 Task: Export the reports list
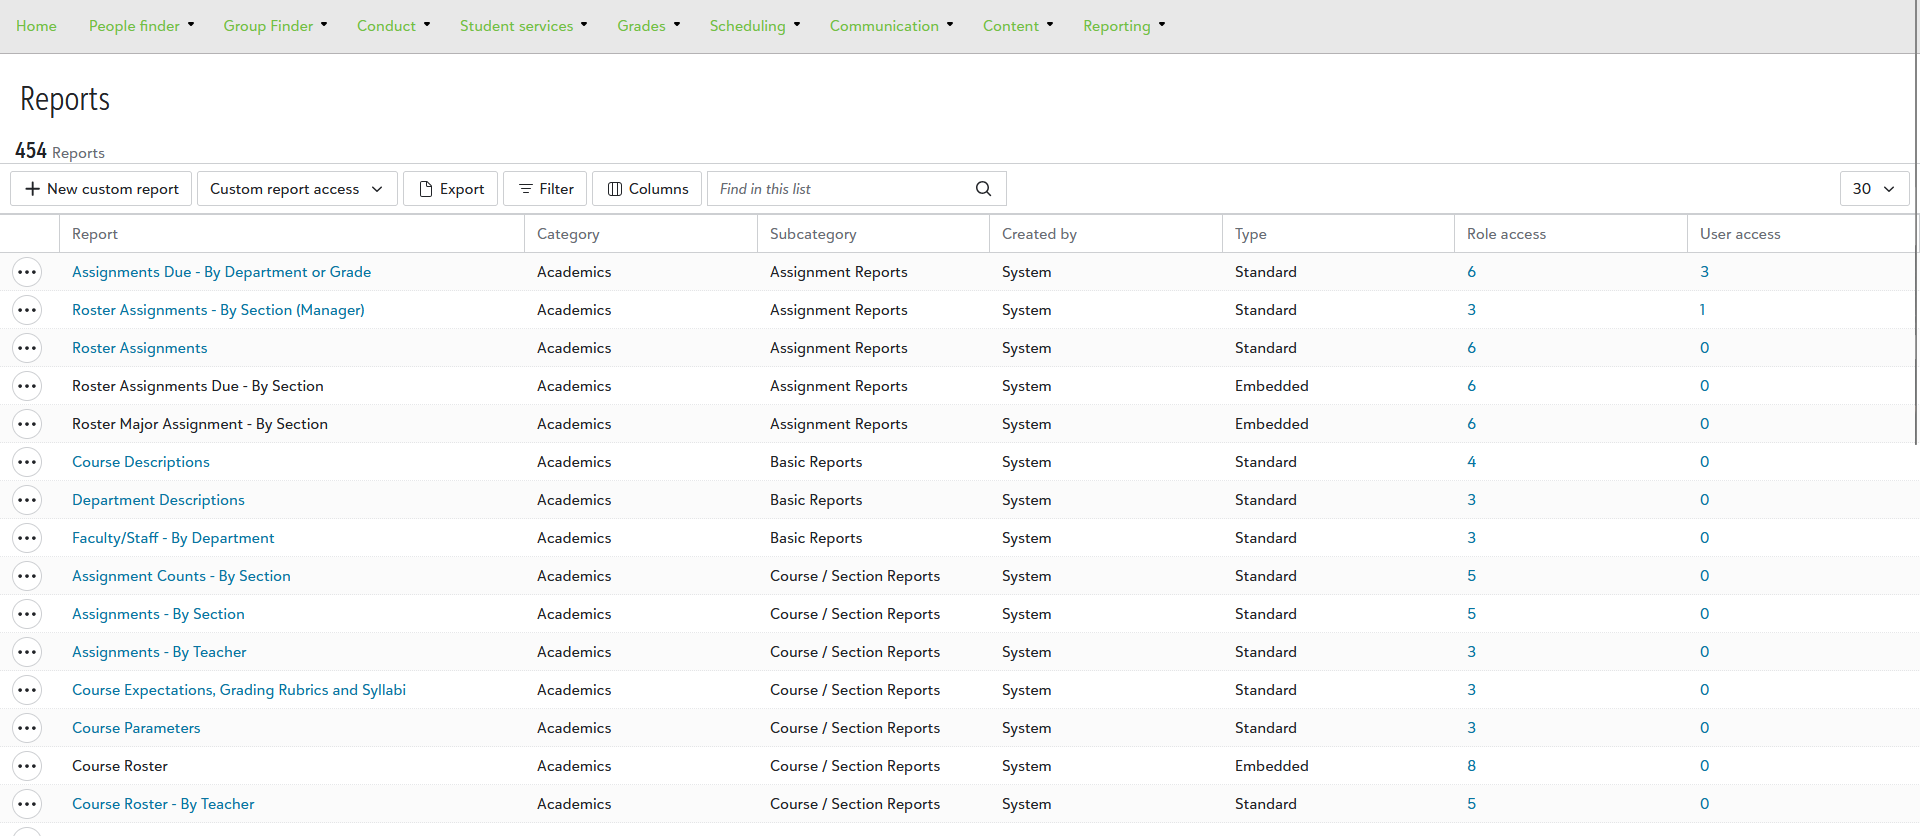[x=451, y=189]
